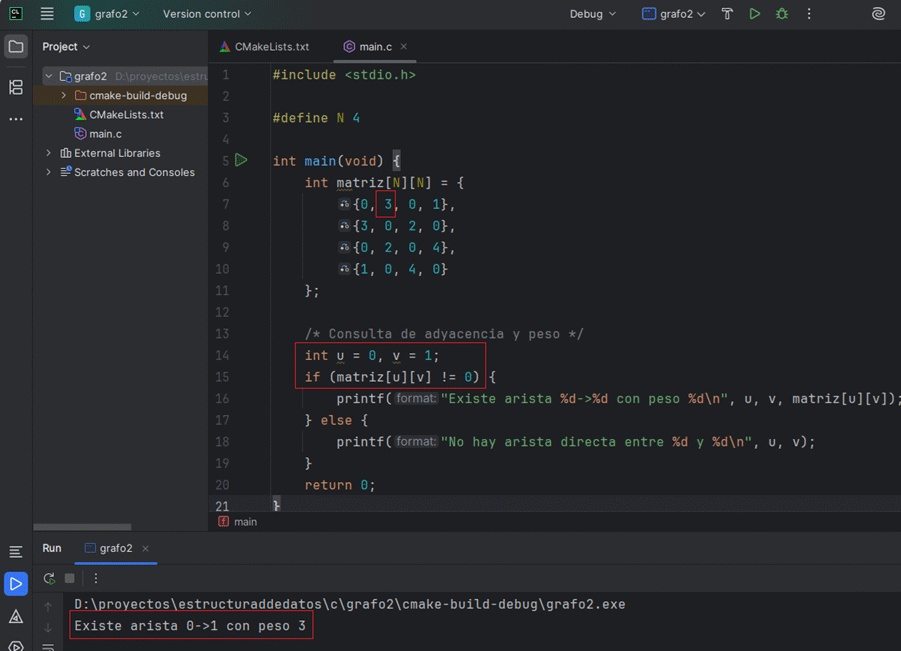Click the Rerun icon in Run panel
The image size is (901, 651).
49,578
